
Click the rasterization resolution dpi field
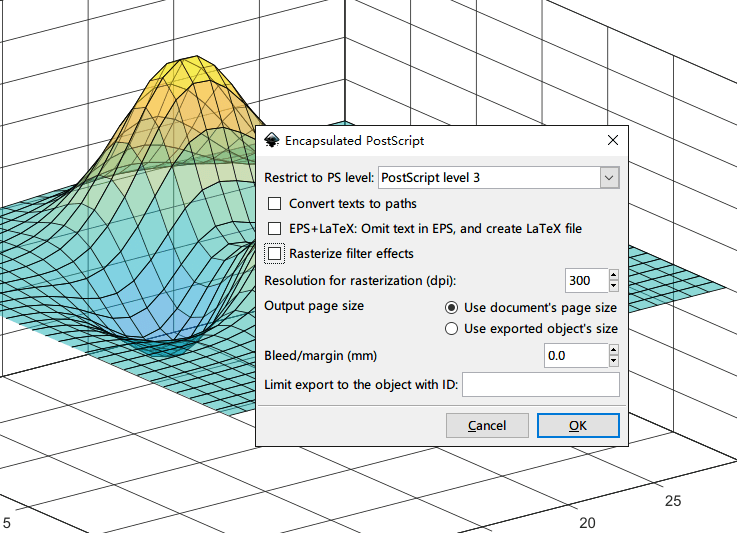pyautogui.click(x=585, y=280)
